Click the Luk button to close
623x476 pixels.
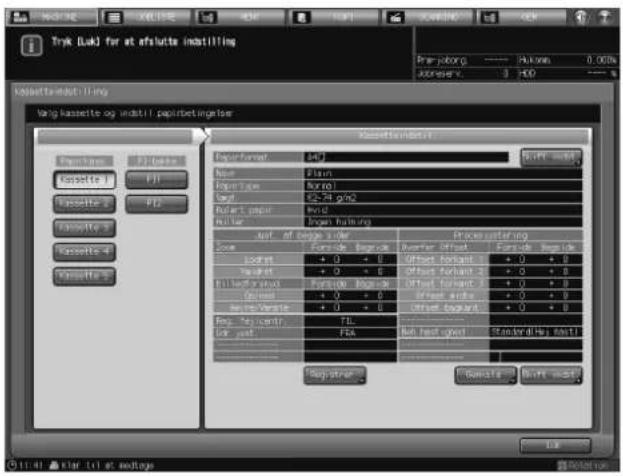click(x=555, y=445)
